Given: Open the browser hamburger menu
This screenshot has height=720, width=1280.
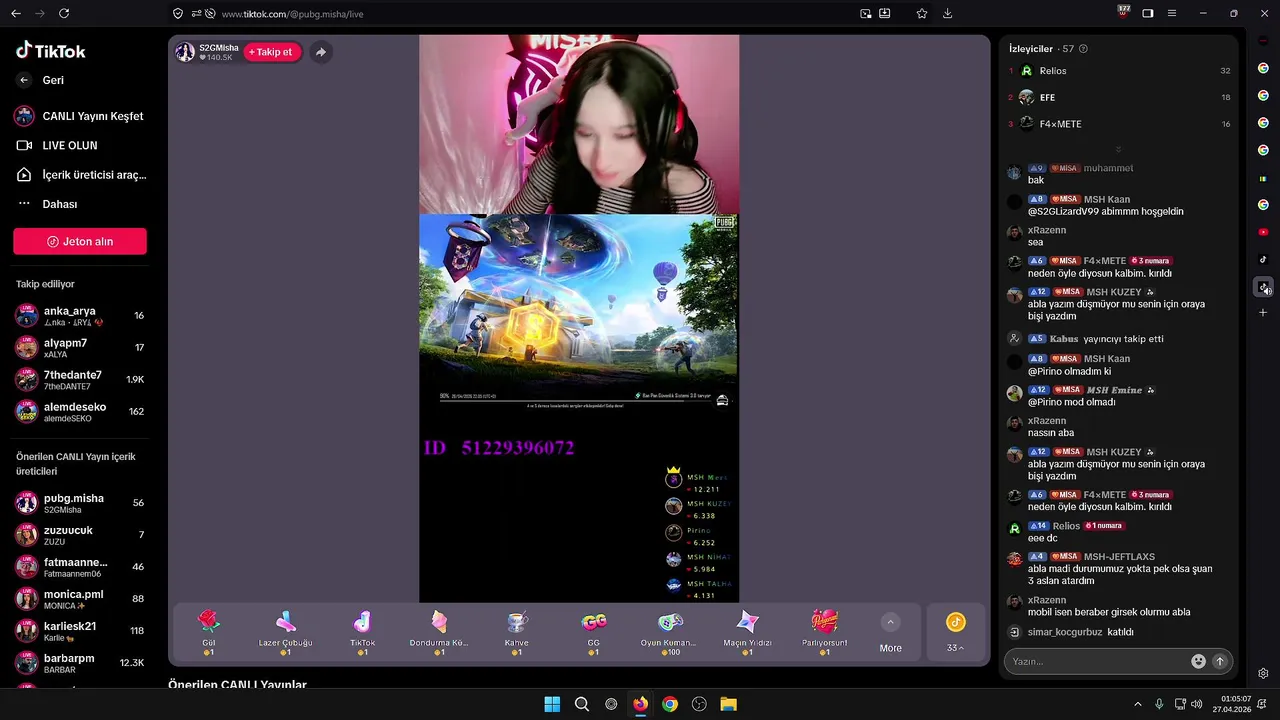Looking at the screenshot, I should pos(1172,13).
